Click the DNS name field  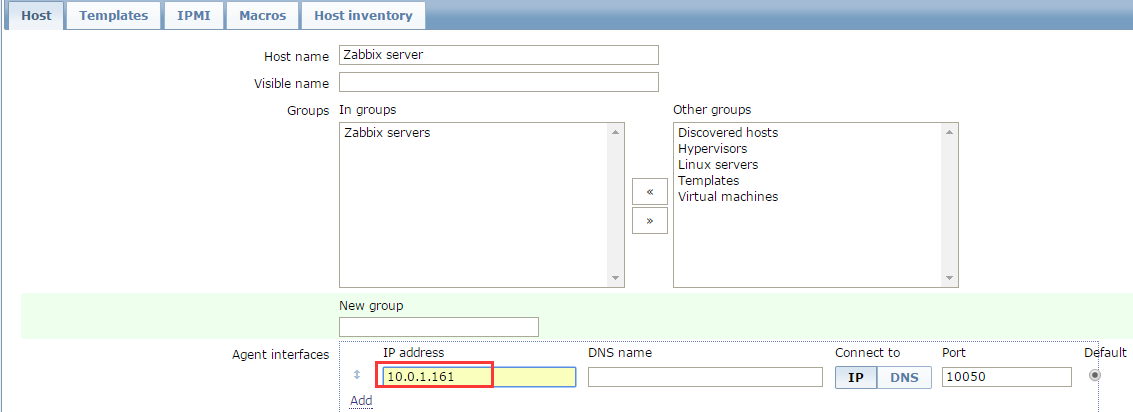(x=705, y=377)
